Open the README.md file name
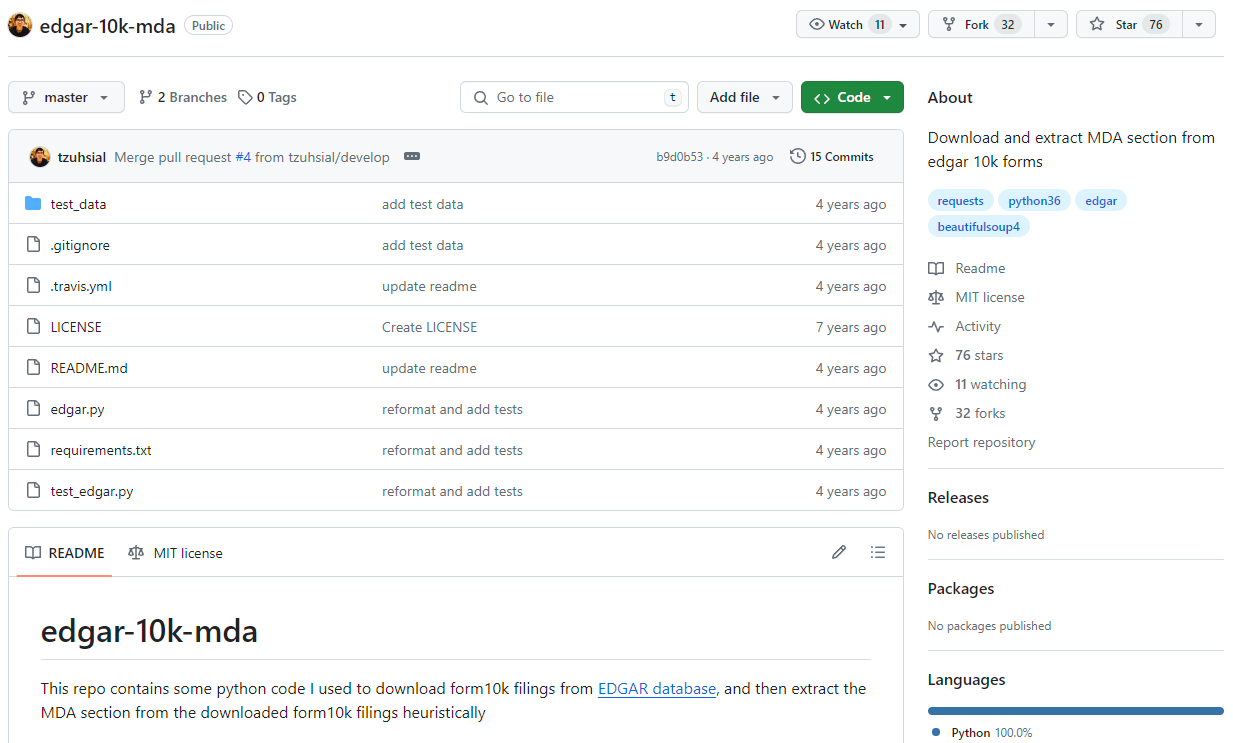 pos(89,368)
